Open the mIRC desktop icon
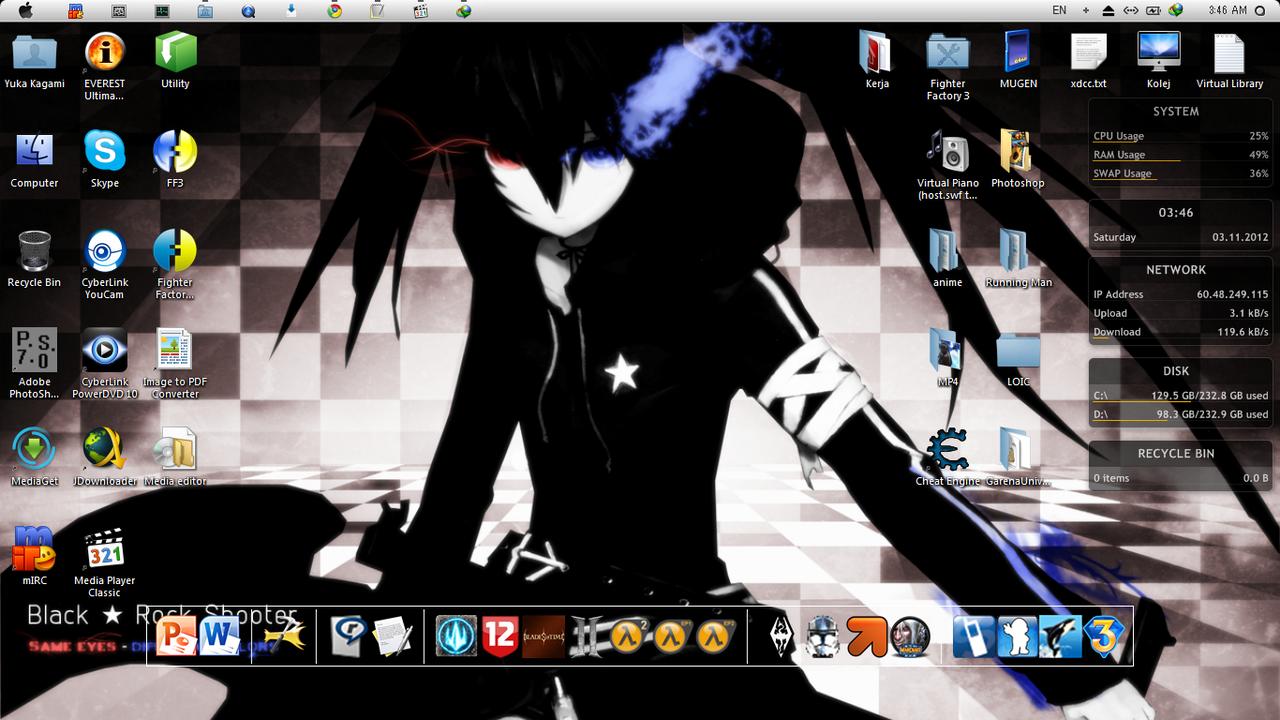The width and height of the screenshot is (1280, 720). coord(34,549)
